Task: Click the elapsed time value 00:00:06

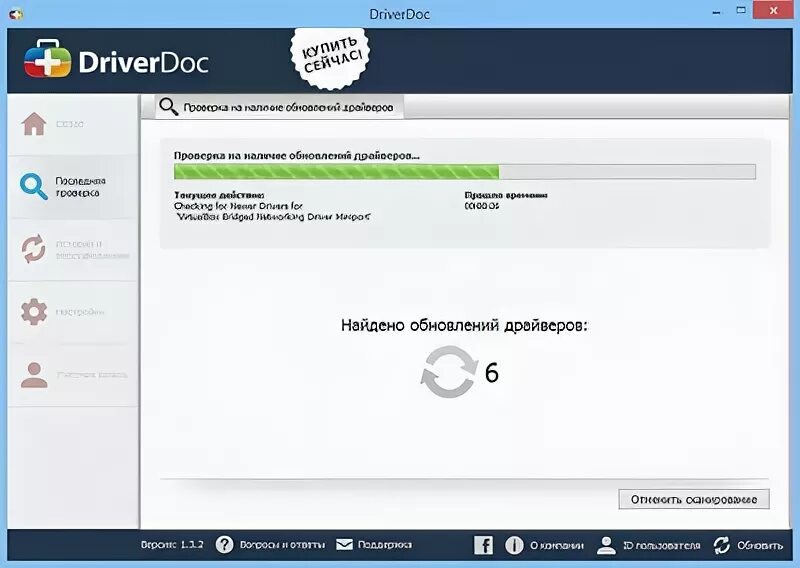Action: pyautogui.click(x=482, y=206)
